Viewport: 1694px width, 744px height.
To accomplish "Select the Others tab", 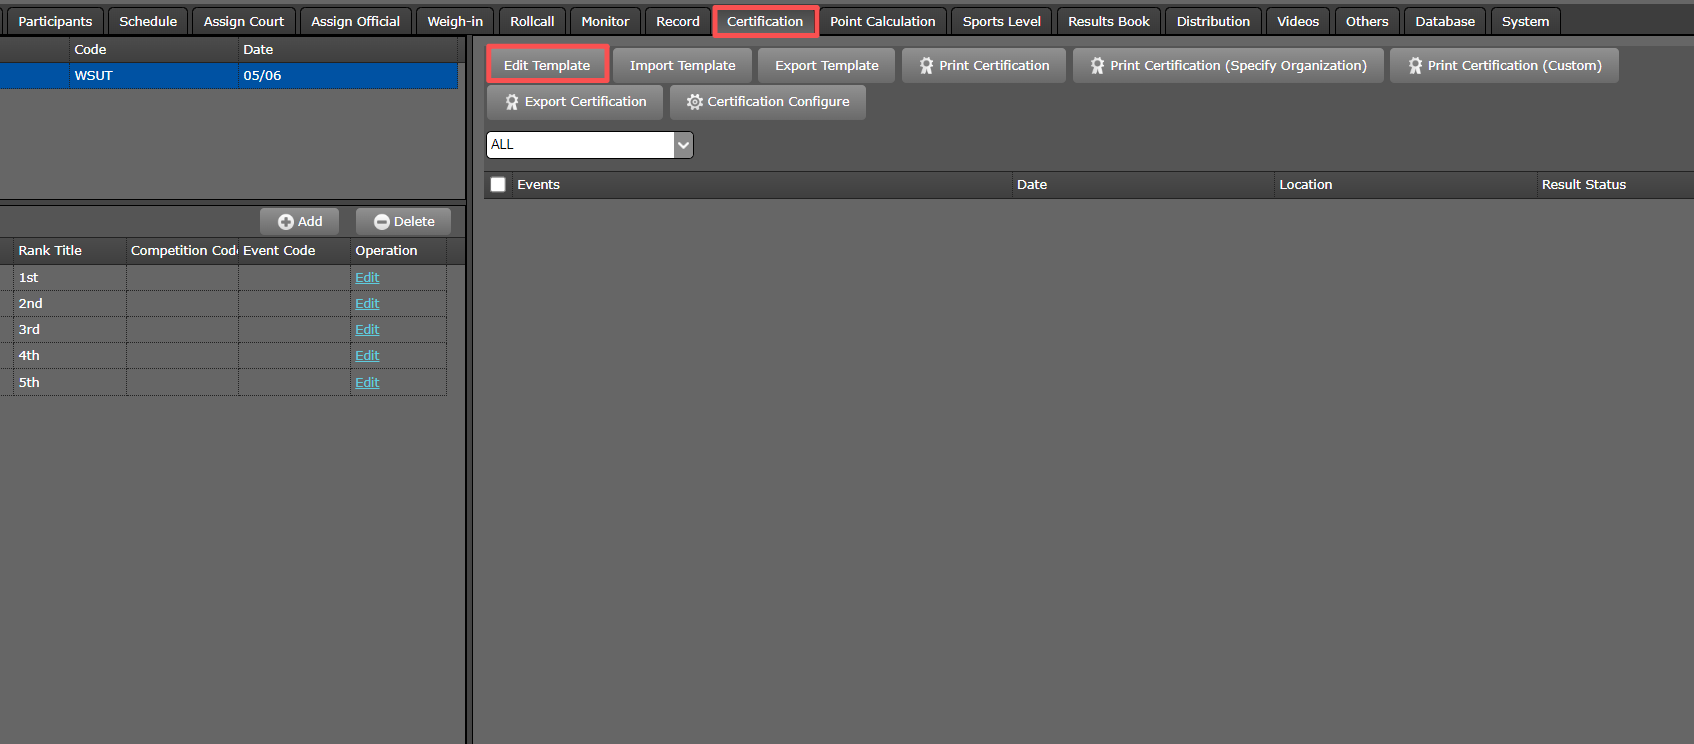I will [x=1367, y=21].
